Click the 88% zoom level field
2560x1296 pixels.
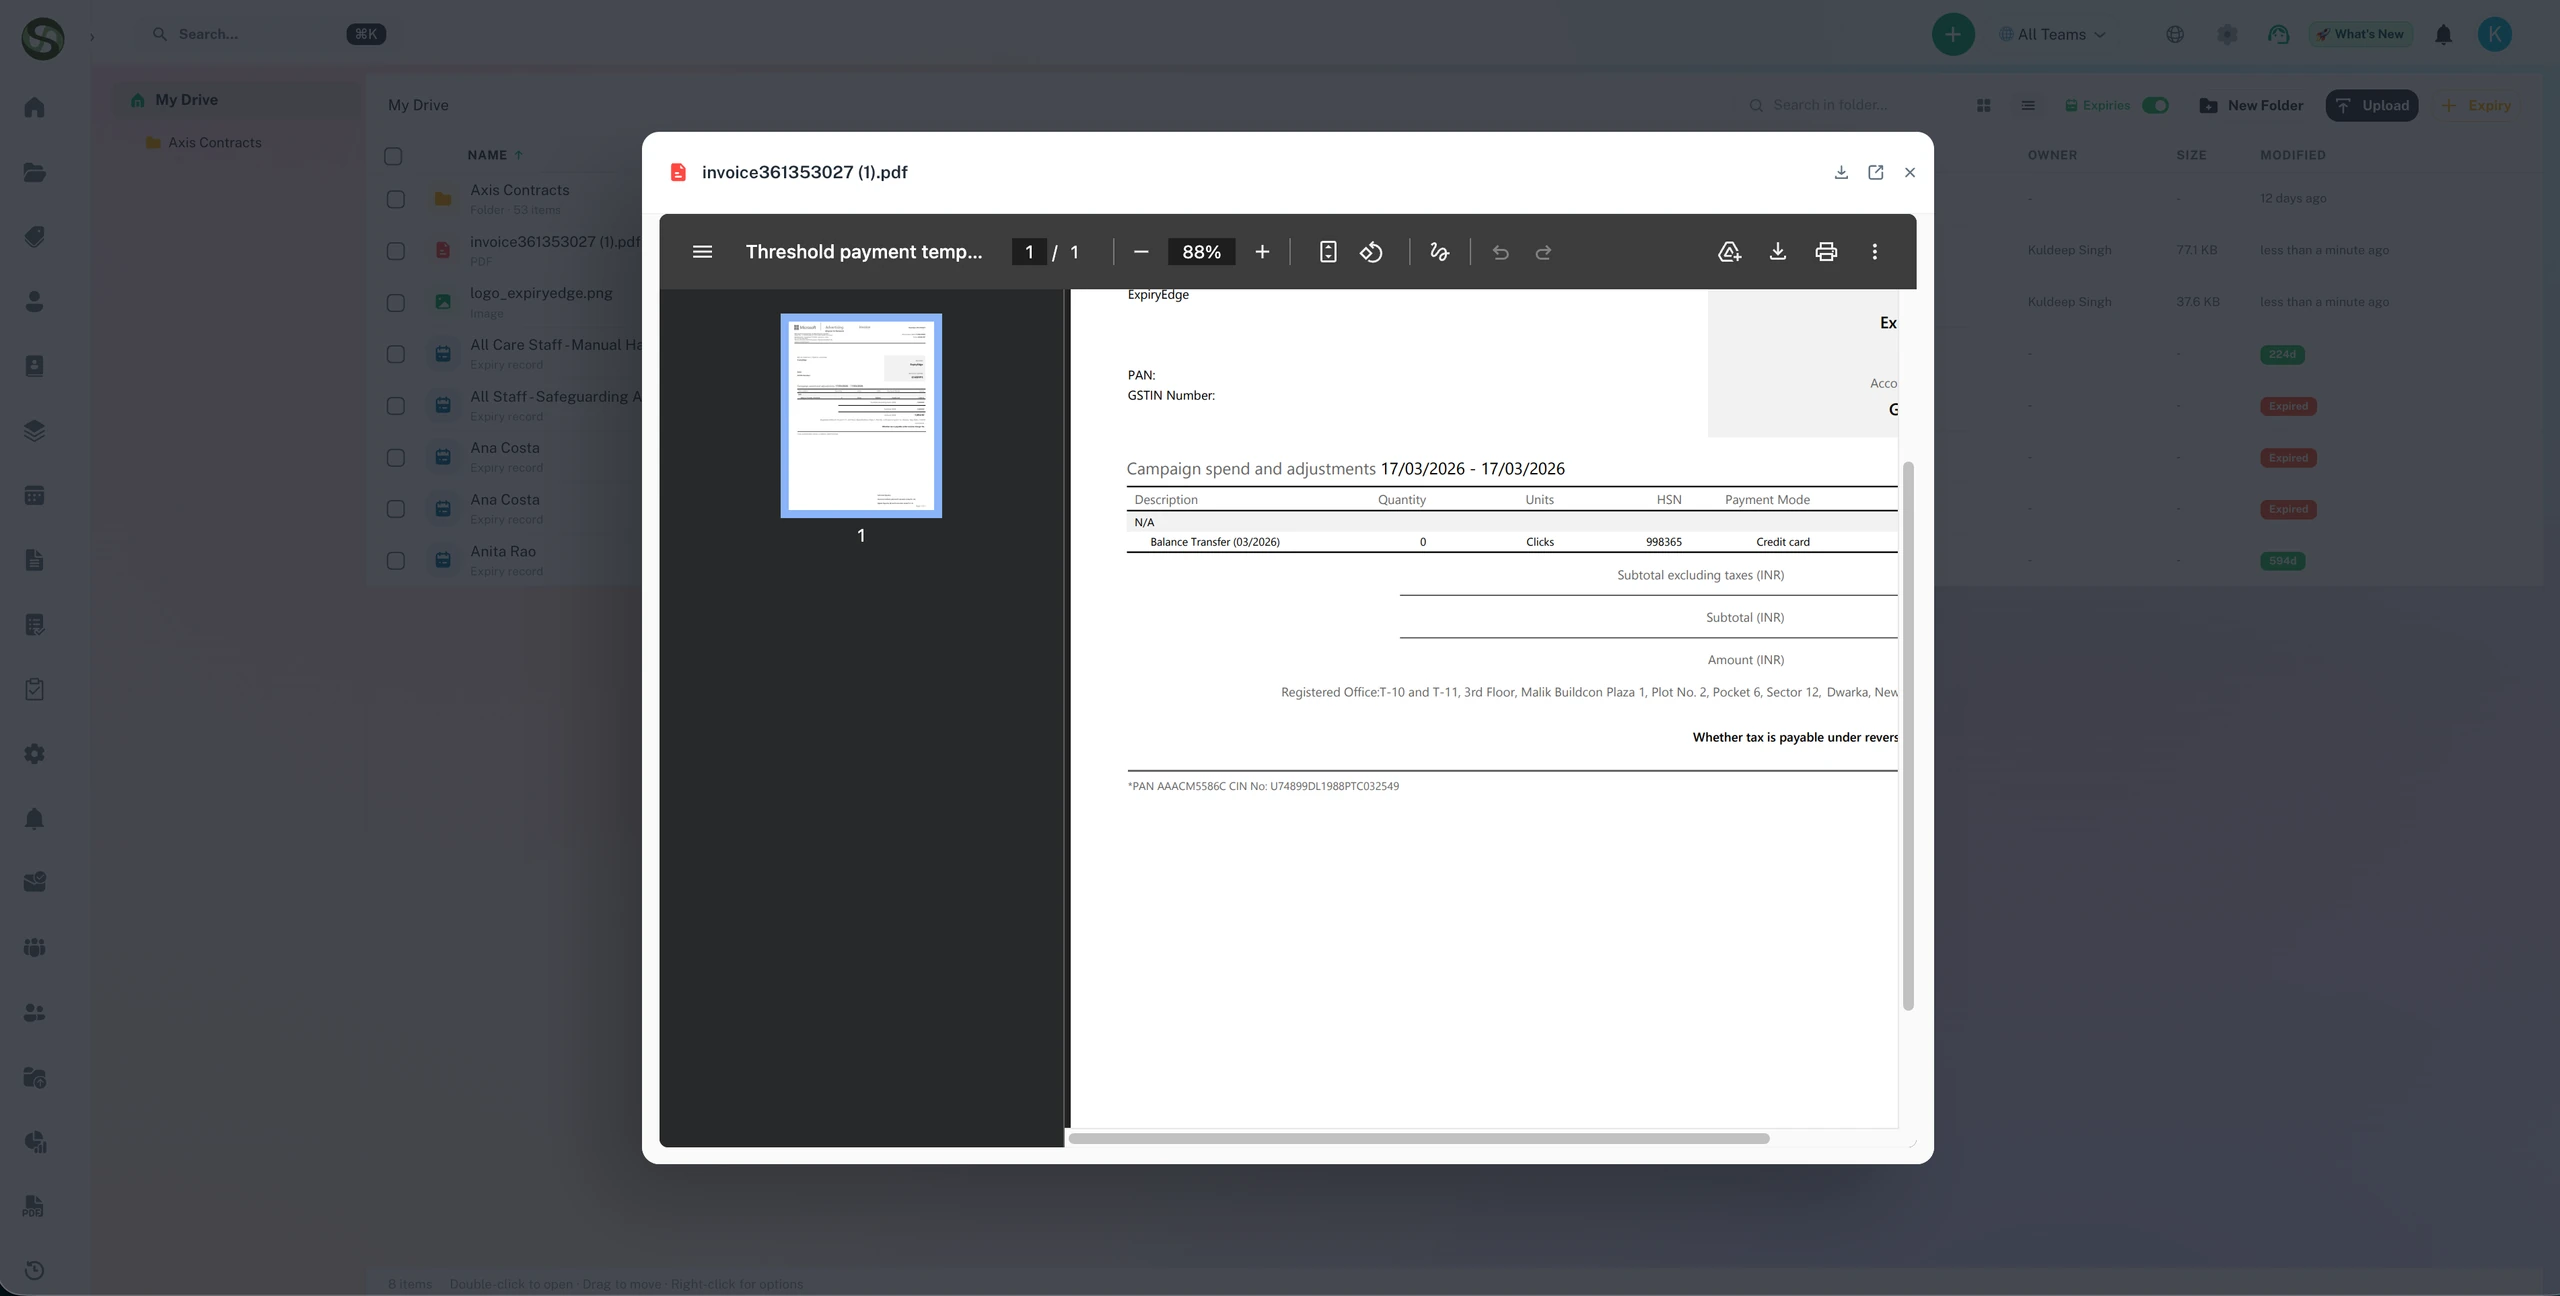click(x=1202, y=252)
